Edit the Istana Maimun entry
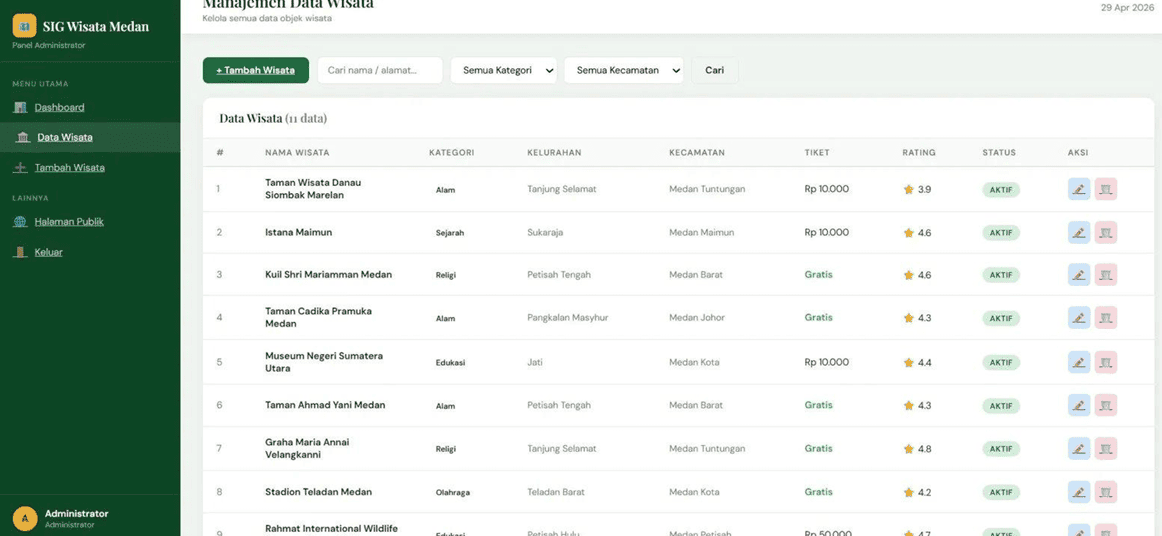The width and height of the screenshot is (1162, 536). (1079, 233)
